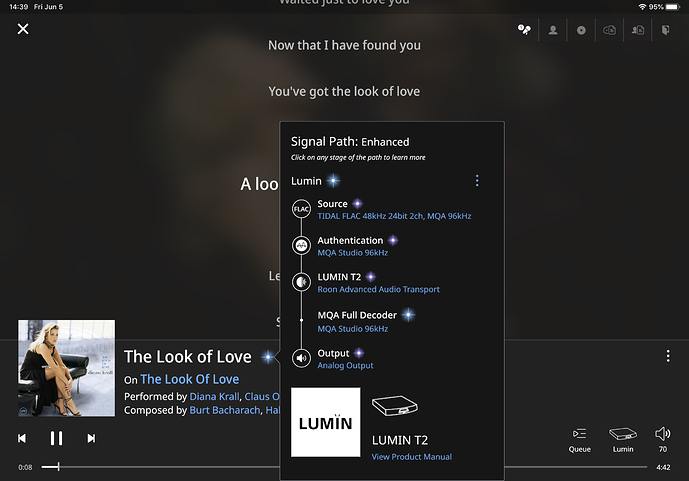Open MQA Studio 96kHz under MQA Full Decoder

click(x=352, y=329)
